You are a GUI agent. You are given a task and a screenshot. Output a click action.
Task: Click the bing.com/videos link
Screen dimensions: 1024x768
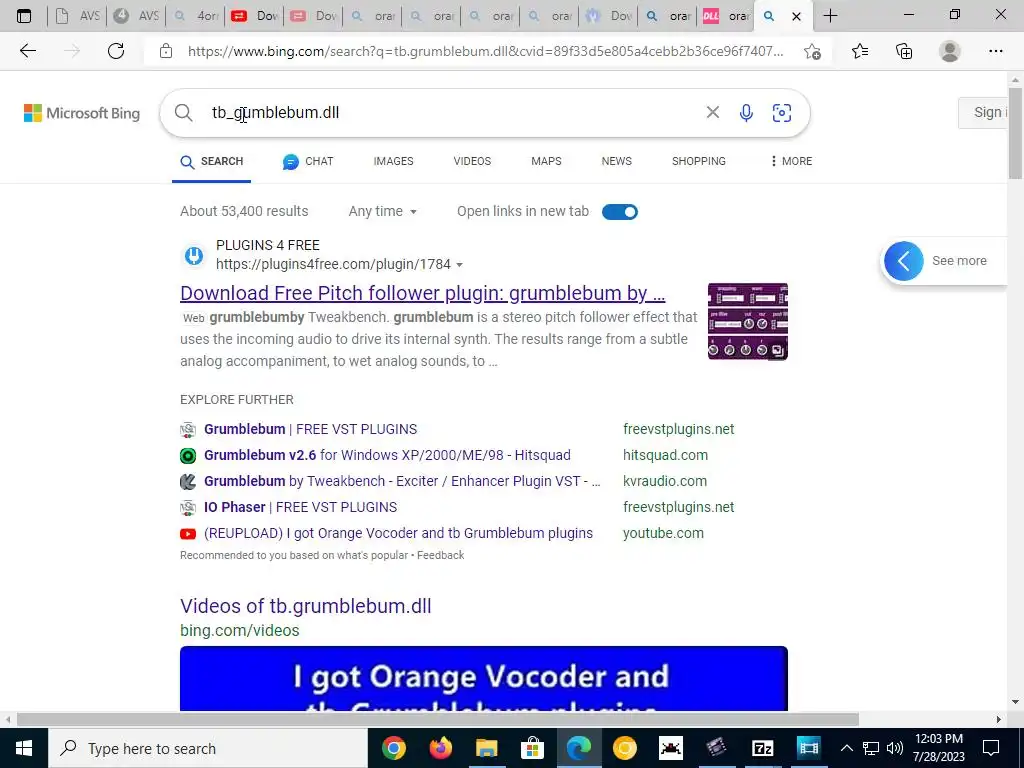point(240,631)
